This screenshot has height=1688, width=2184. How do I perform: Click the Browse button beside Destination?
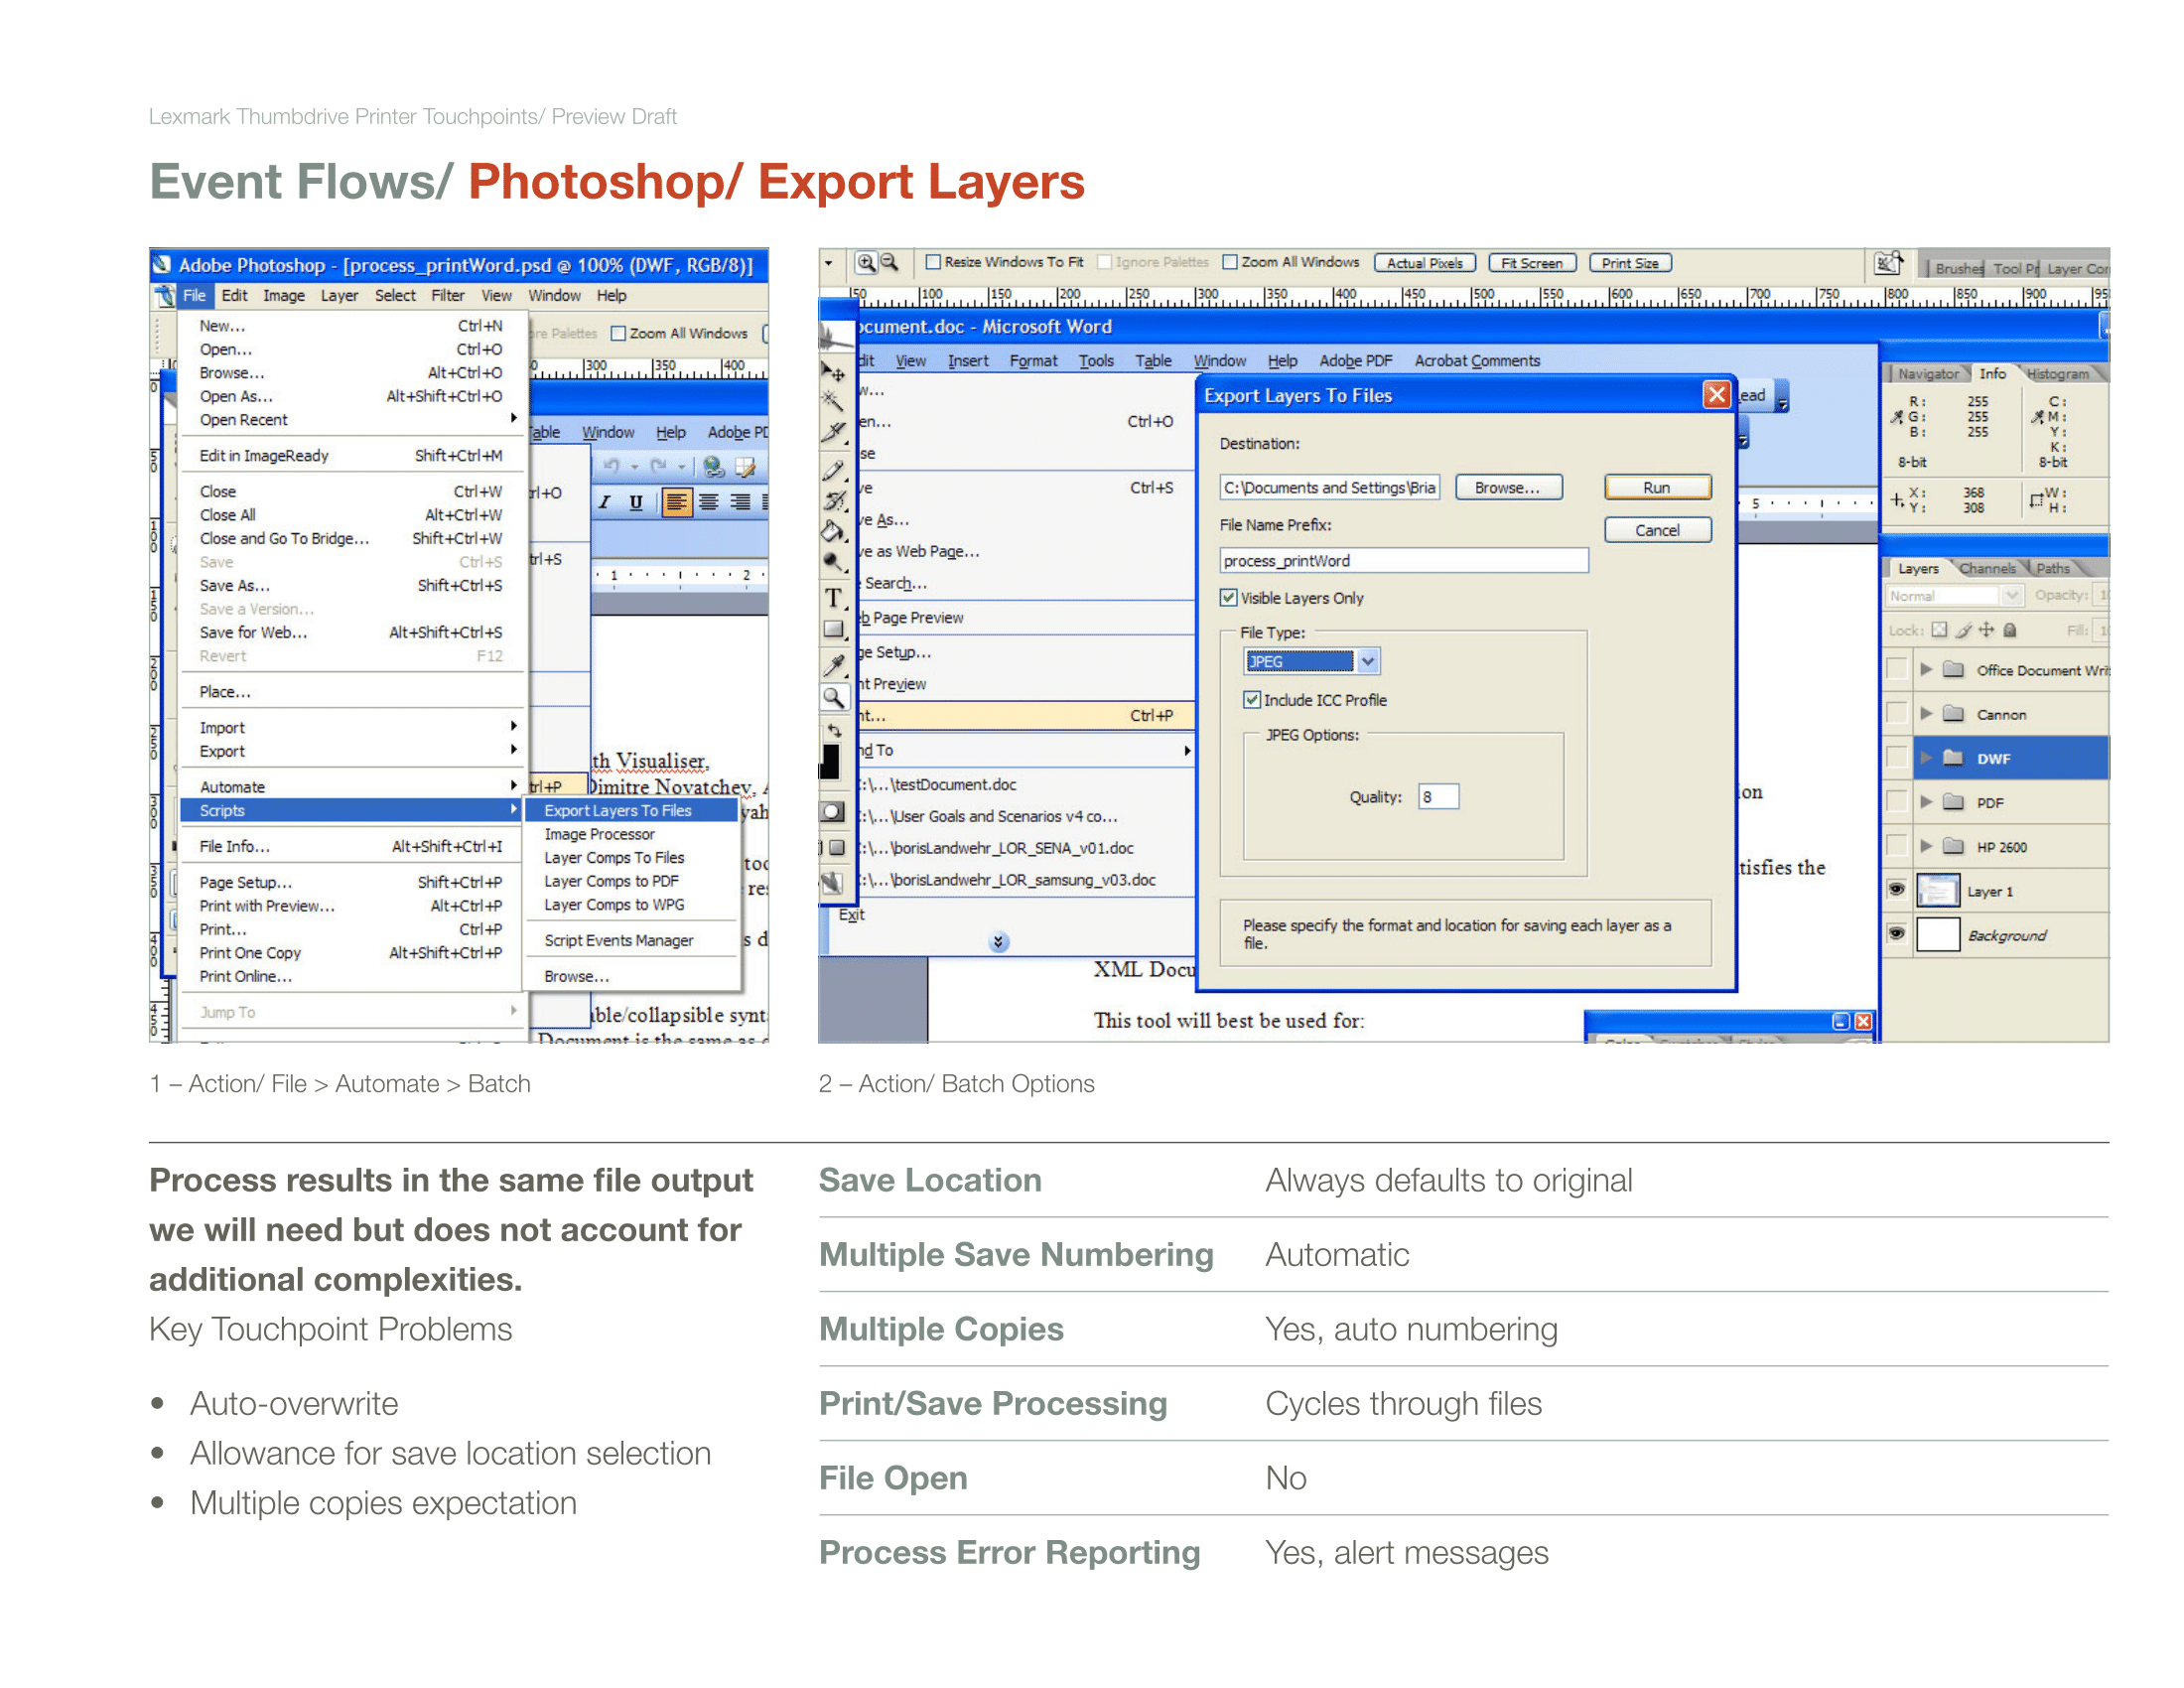pos(1507,487)
